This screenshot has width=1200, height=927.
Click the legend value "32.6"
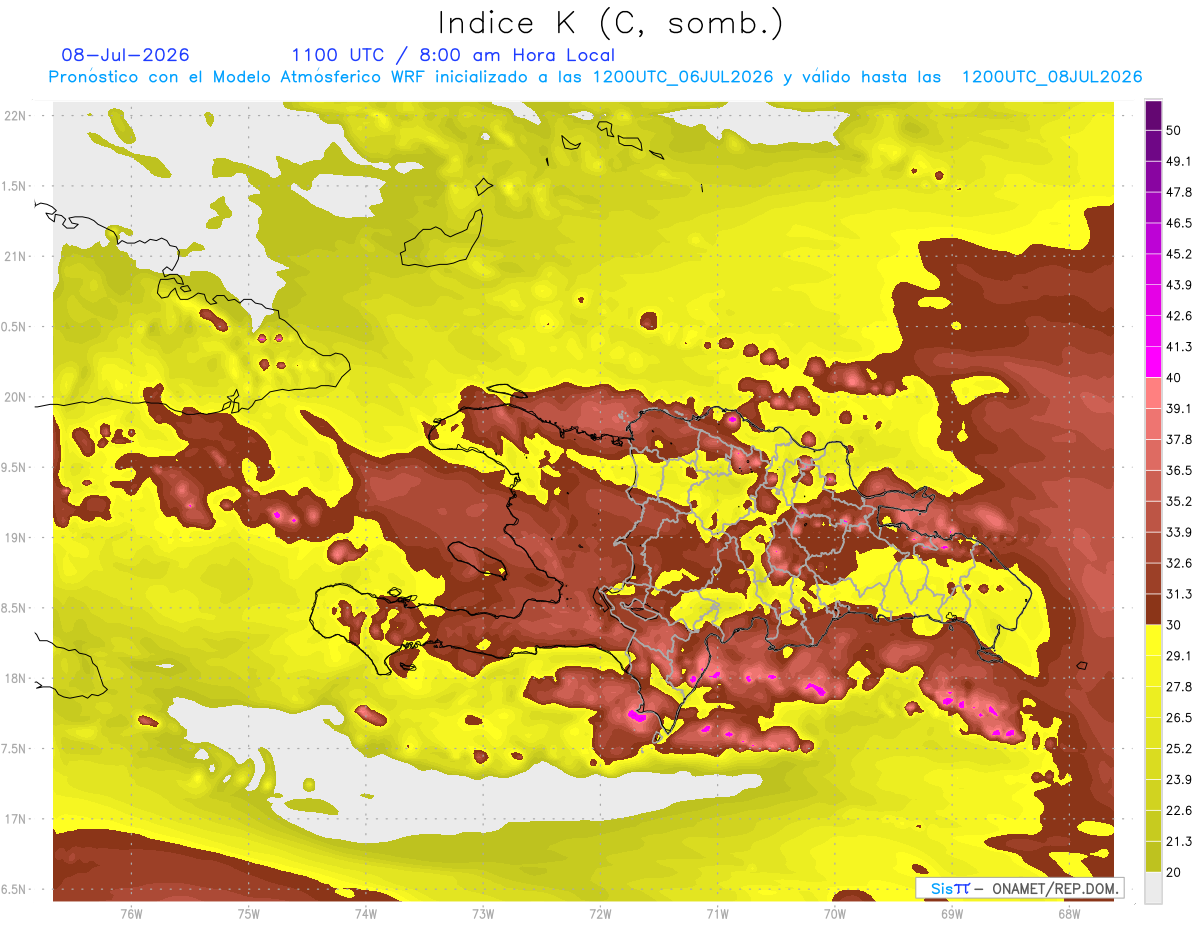click(1178, 563)
